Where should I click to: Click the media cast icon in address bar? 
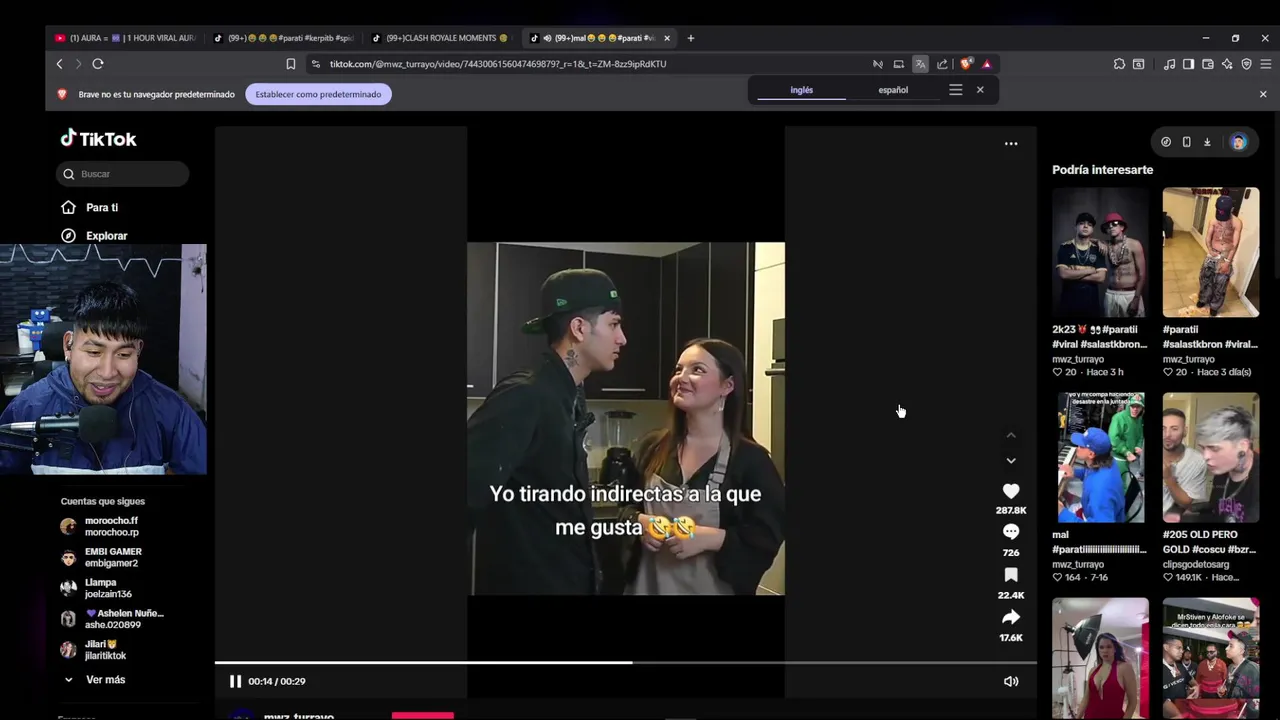click(899, 64)
